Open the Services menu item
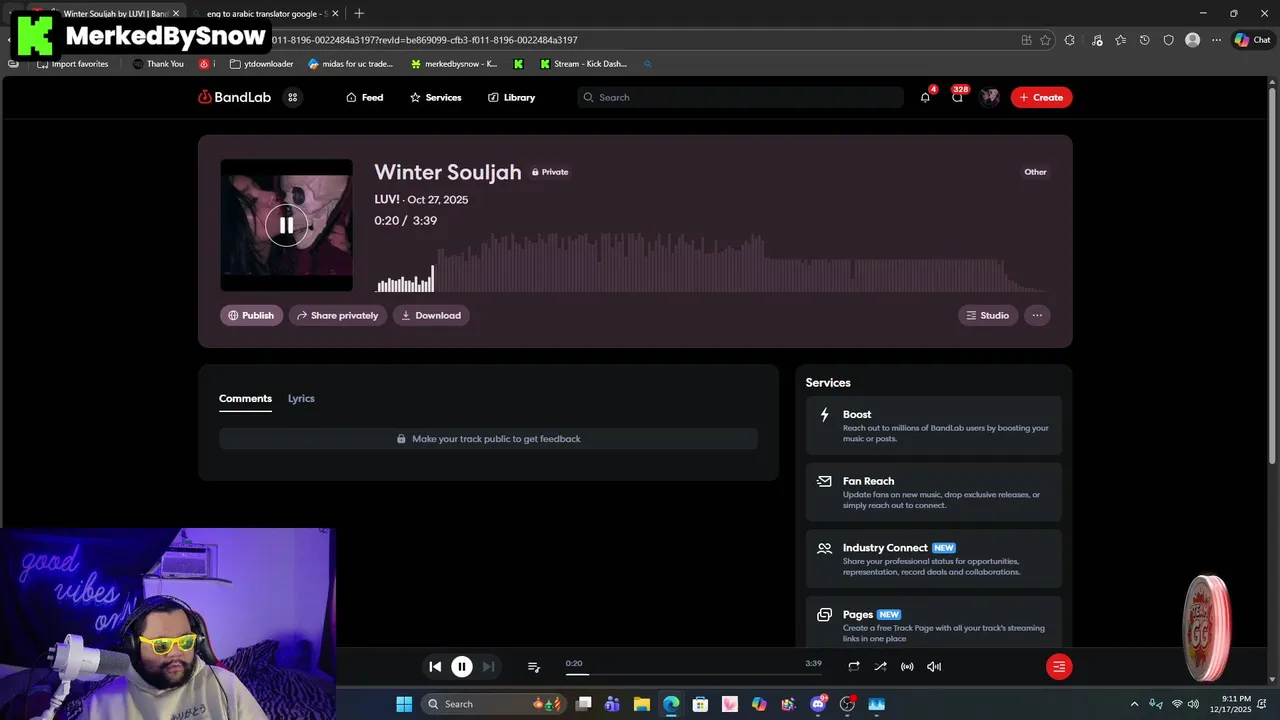The height and width of the screenshot is (720, 1280). [x=435, y=97]
